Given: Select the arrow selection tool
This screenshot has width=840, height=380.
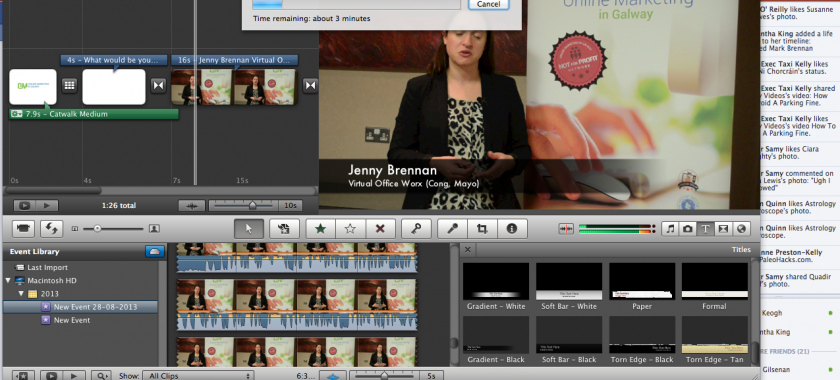Looking at the screenshot, I should 248,229.
